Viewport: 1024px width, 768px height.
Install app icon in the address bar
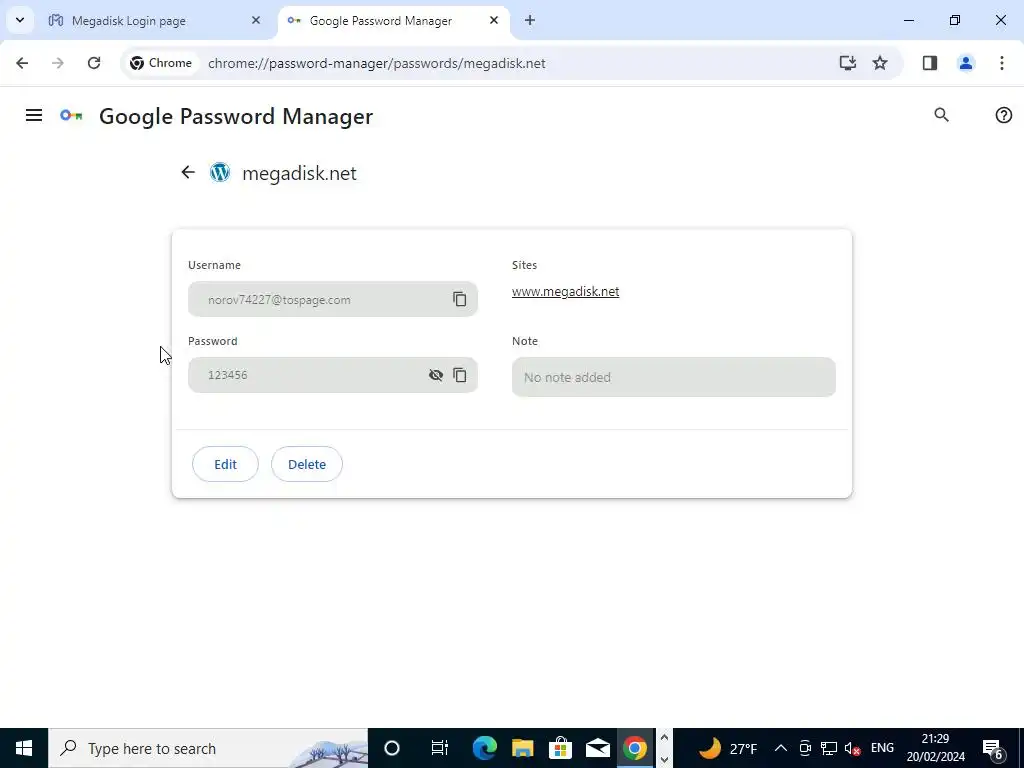pos(847,63)
